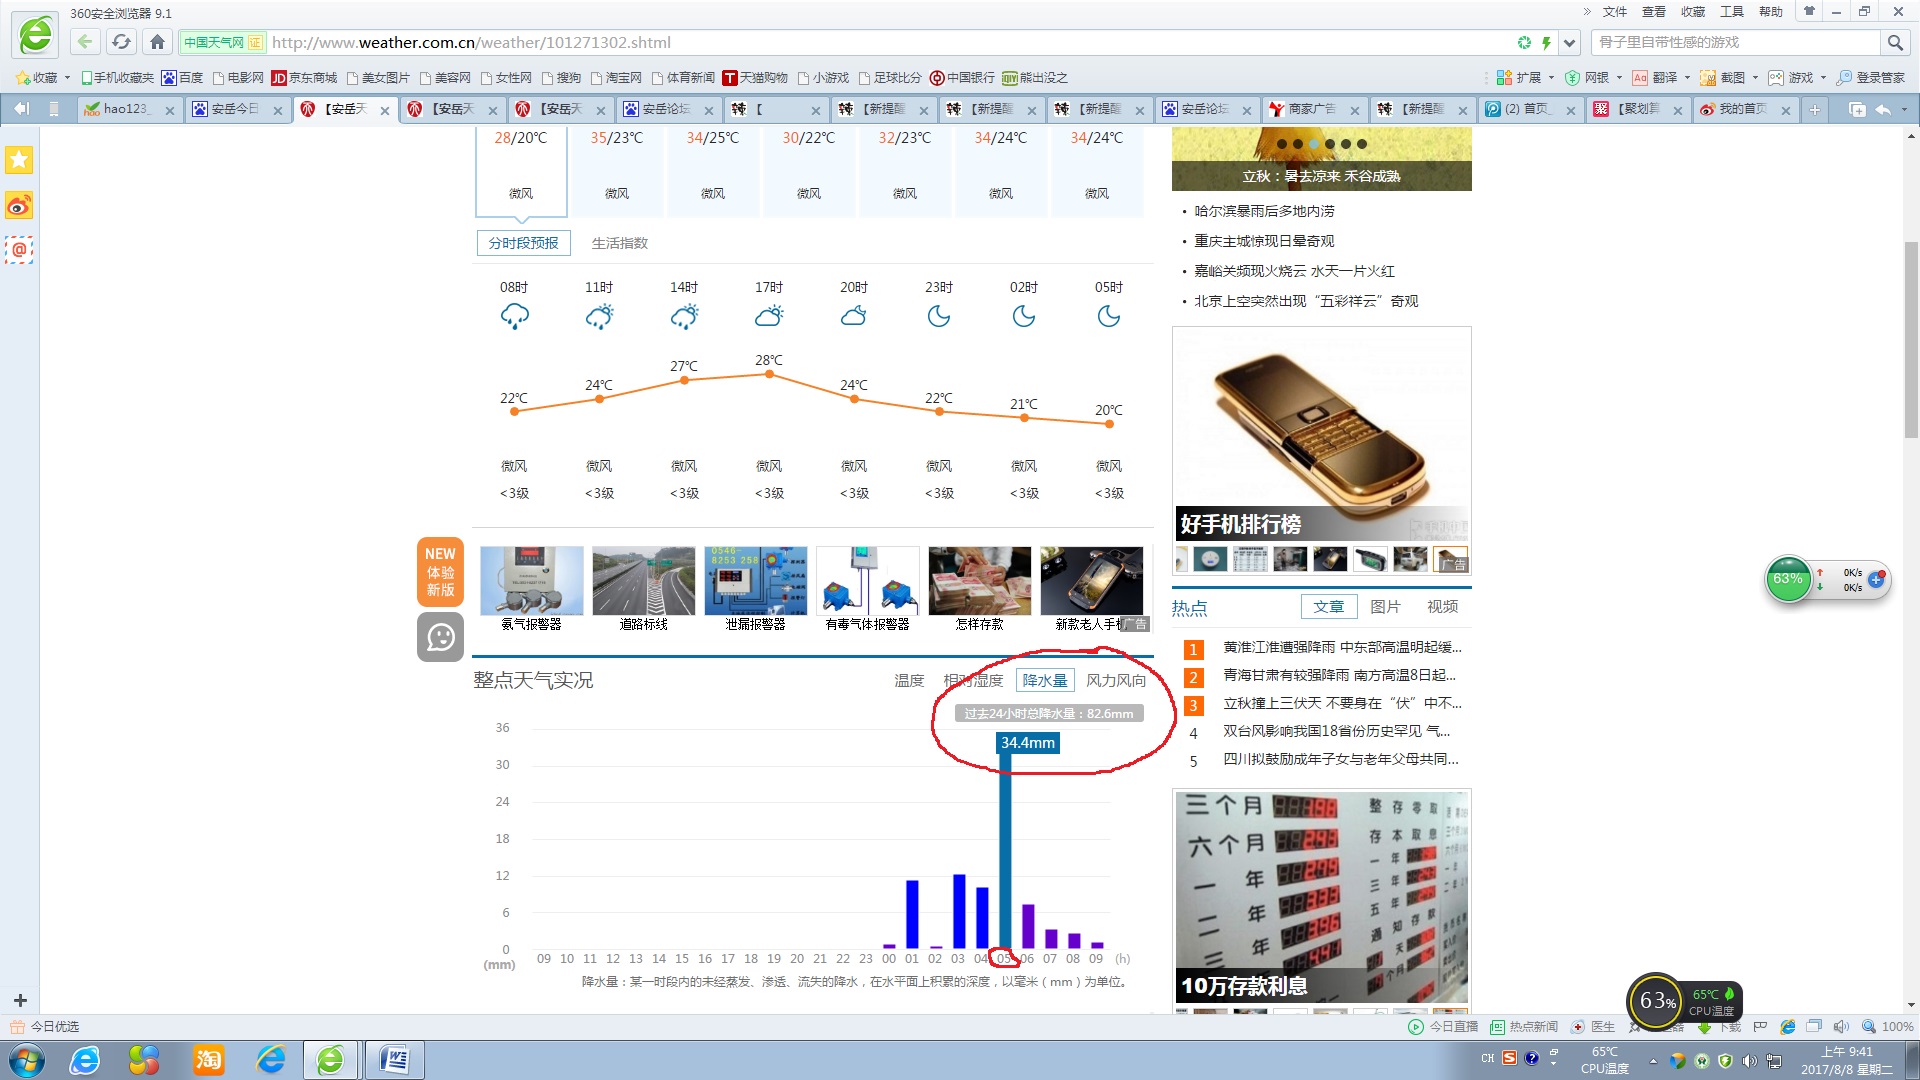Click the browser refresh icon
The height and width of the screenshot is (1080, 1920).
coord(121,42)
